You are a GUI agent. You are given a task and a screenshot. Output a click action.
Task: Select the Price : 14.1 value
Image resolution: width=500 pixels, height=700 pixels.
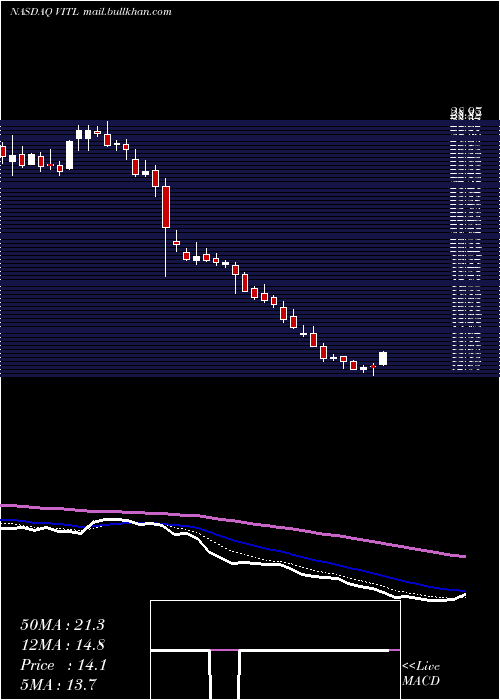(63, 665)
